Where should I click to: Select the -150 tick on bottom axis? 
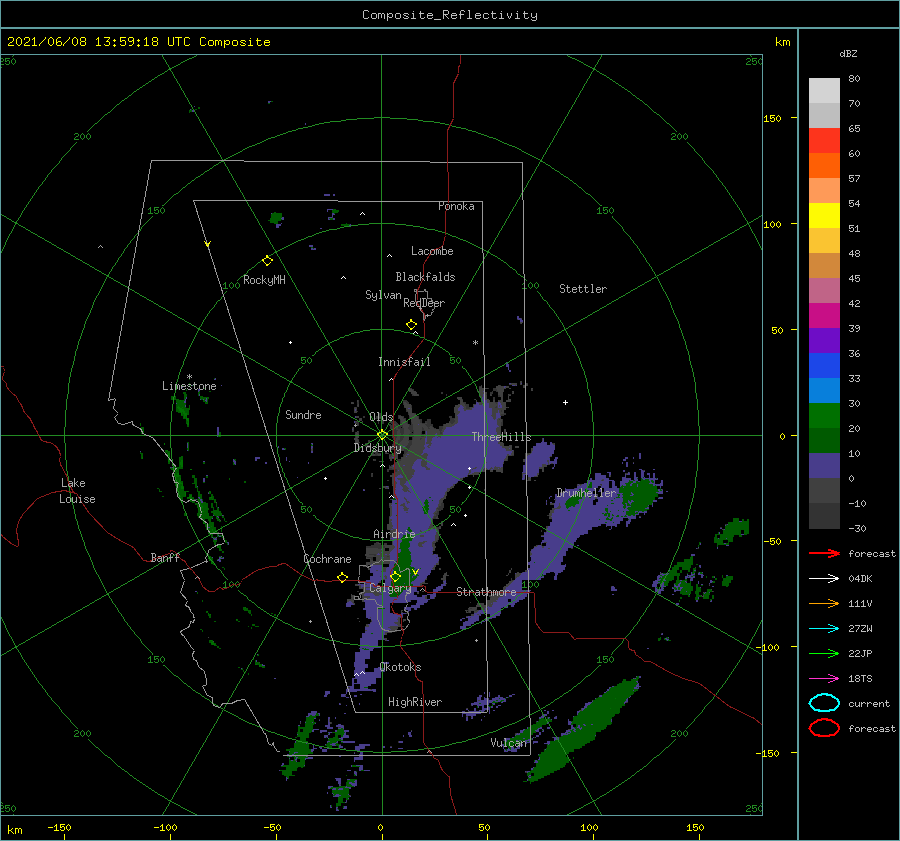click(x=59, y=827)
